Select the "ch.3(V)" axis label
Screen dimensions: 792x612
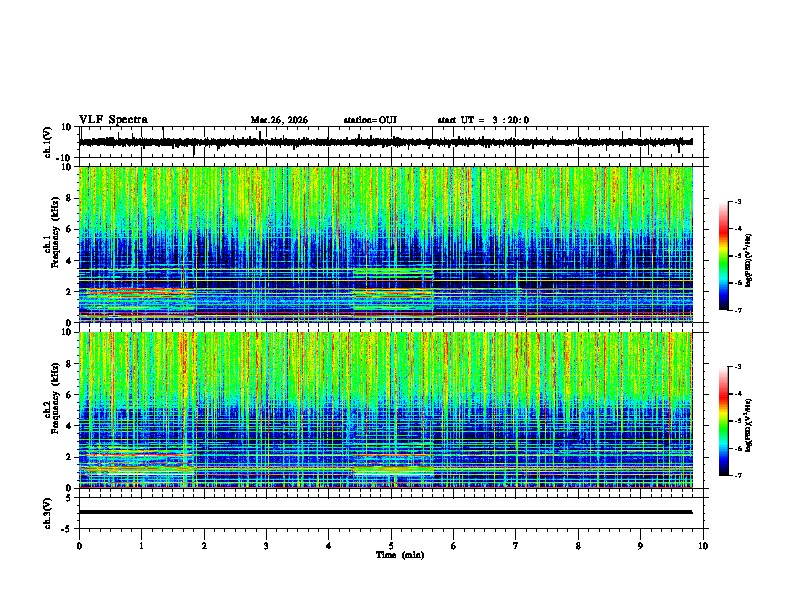[48, 514]
